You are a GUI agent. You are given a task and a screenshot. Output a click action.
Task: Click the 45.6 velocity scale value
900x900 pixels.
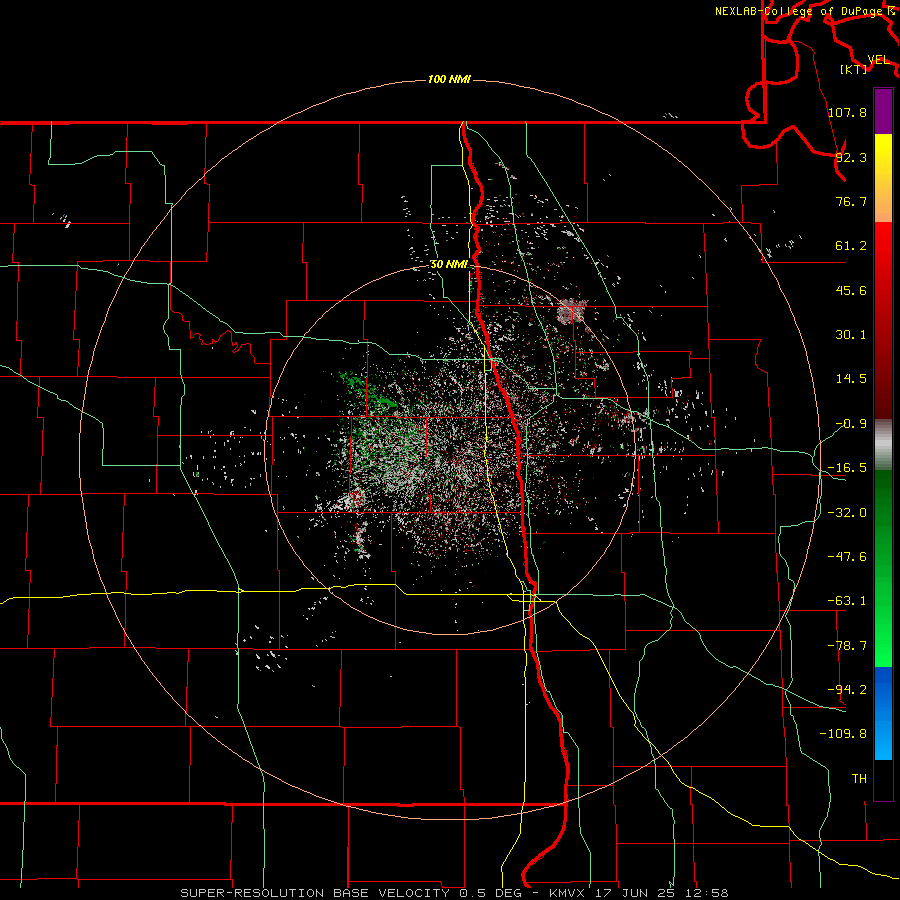tap(851, 290)
